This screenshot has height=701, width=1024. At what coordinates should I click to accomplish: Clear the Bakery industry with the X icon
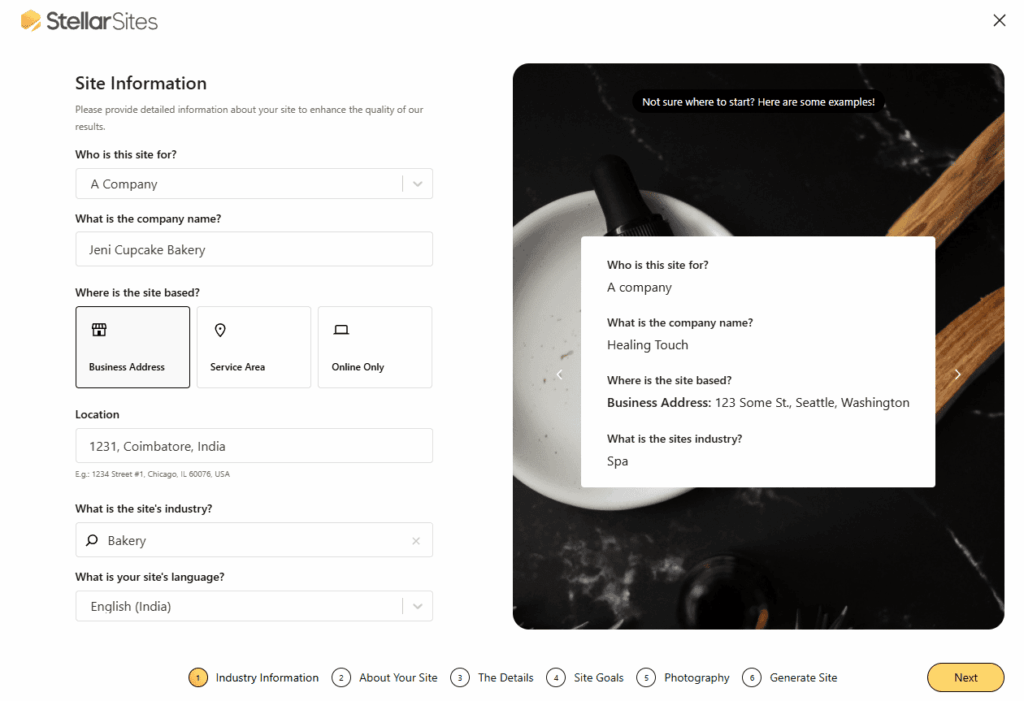tap(416, 540)
